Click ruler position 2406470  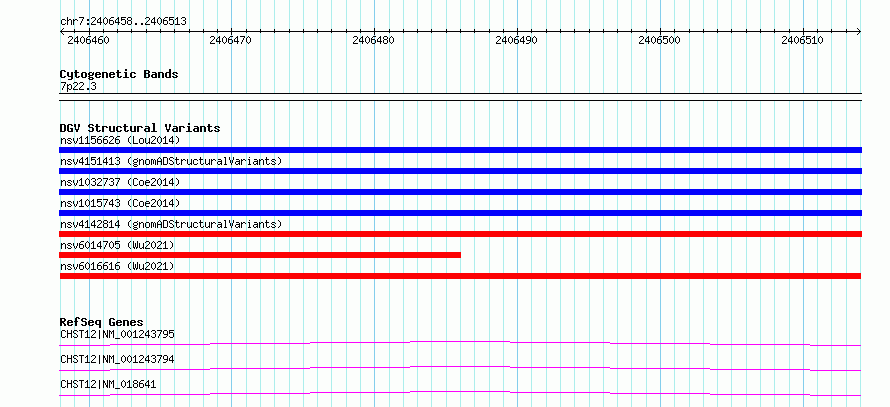[231, 40]
